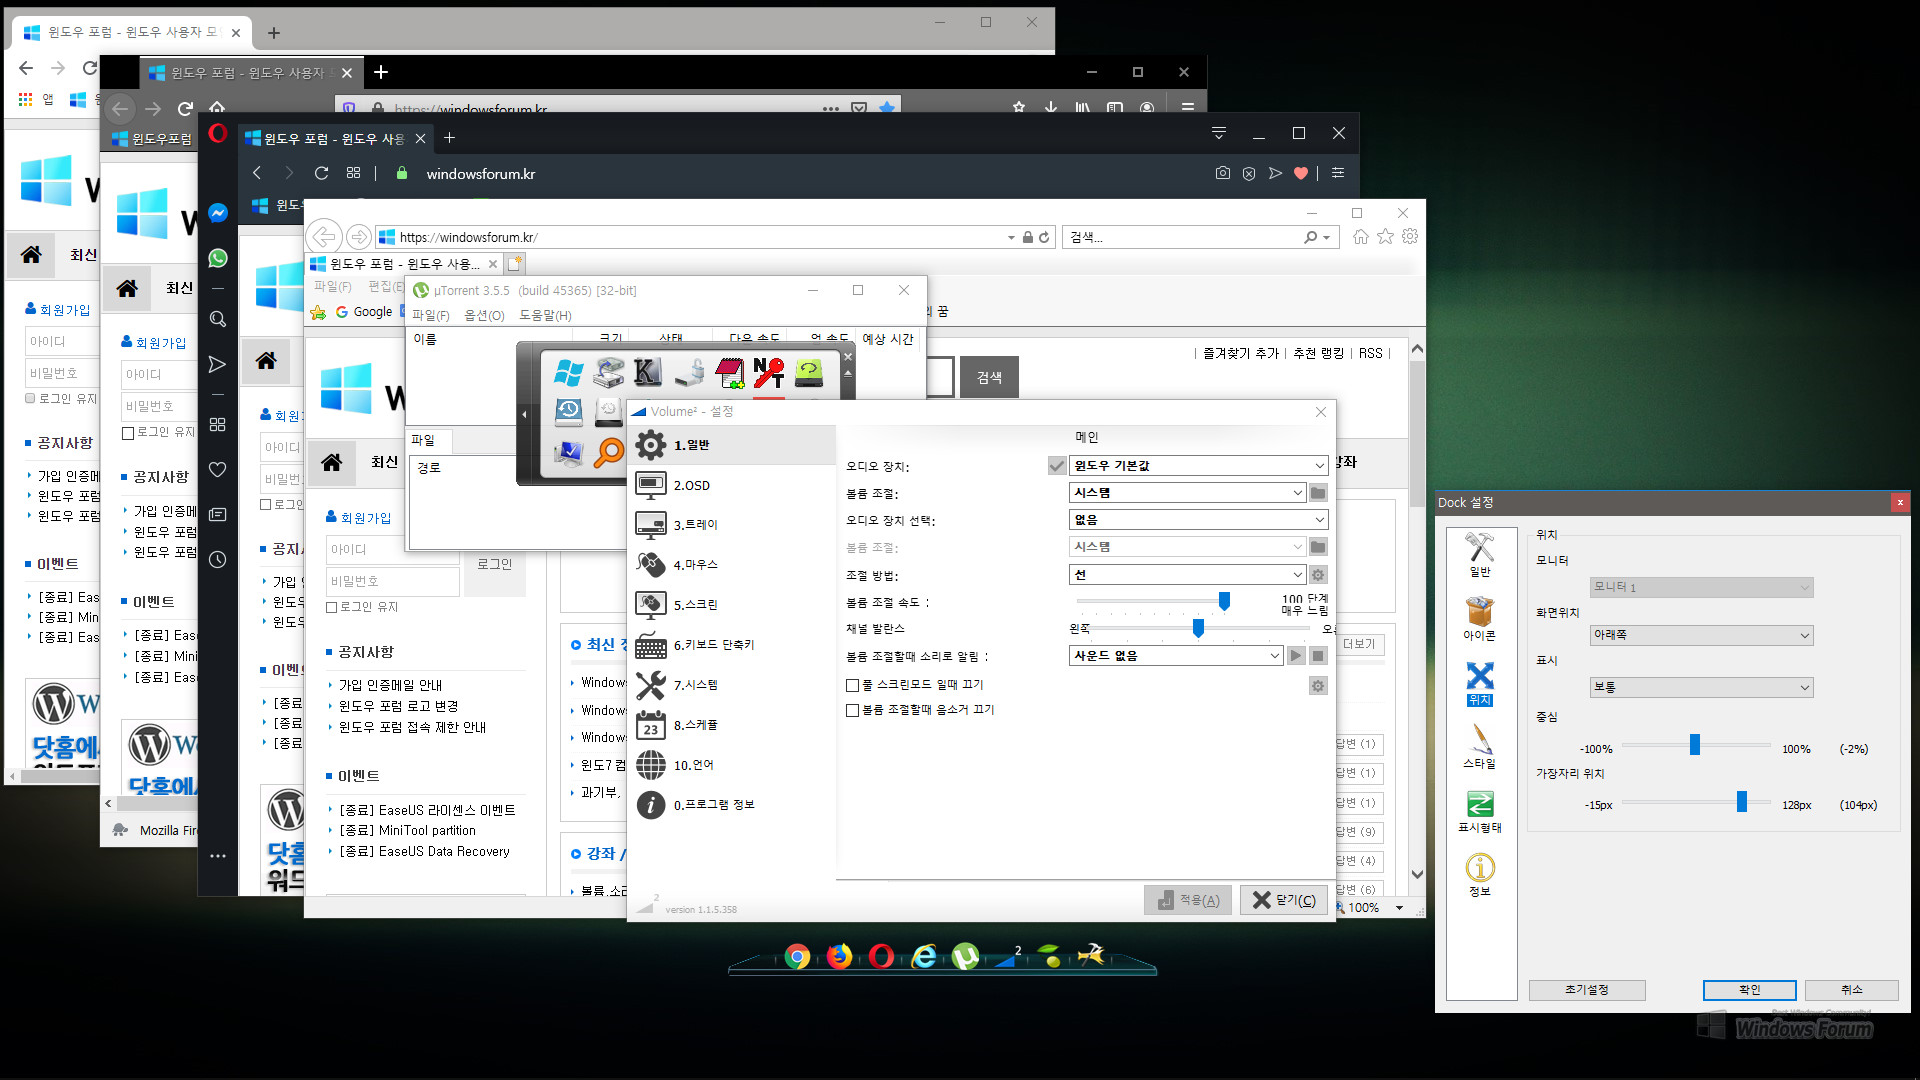The image size is (1920, 1080).
Task: Toggle the check button beside 오디오 장치
Action: tap(1056, 466)
